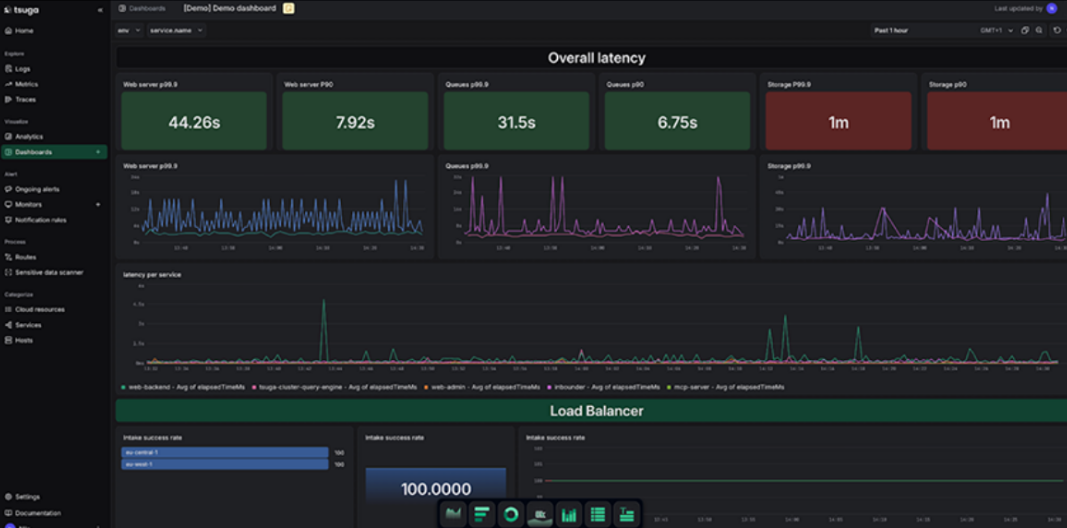
Task: Click the Storage p99.9 line chart title
Action: click(789, 165)
